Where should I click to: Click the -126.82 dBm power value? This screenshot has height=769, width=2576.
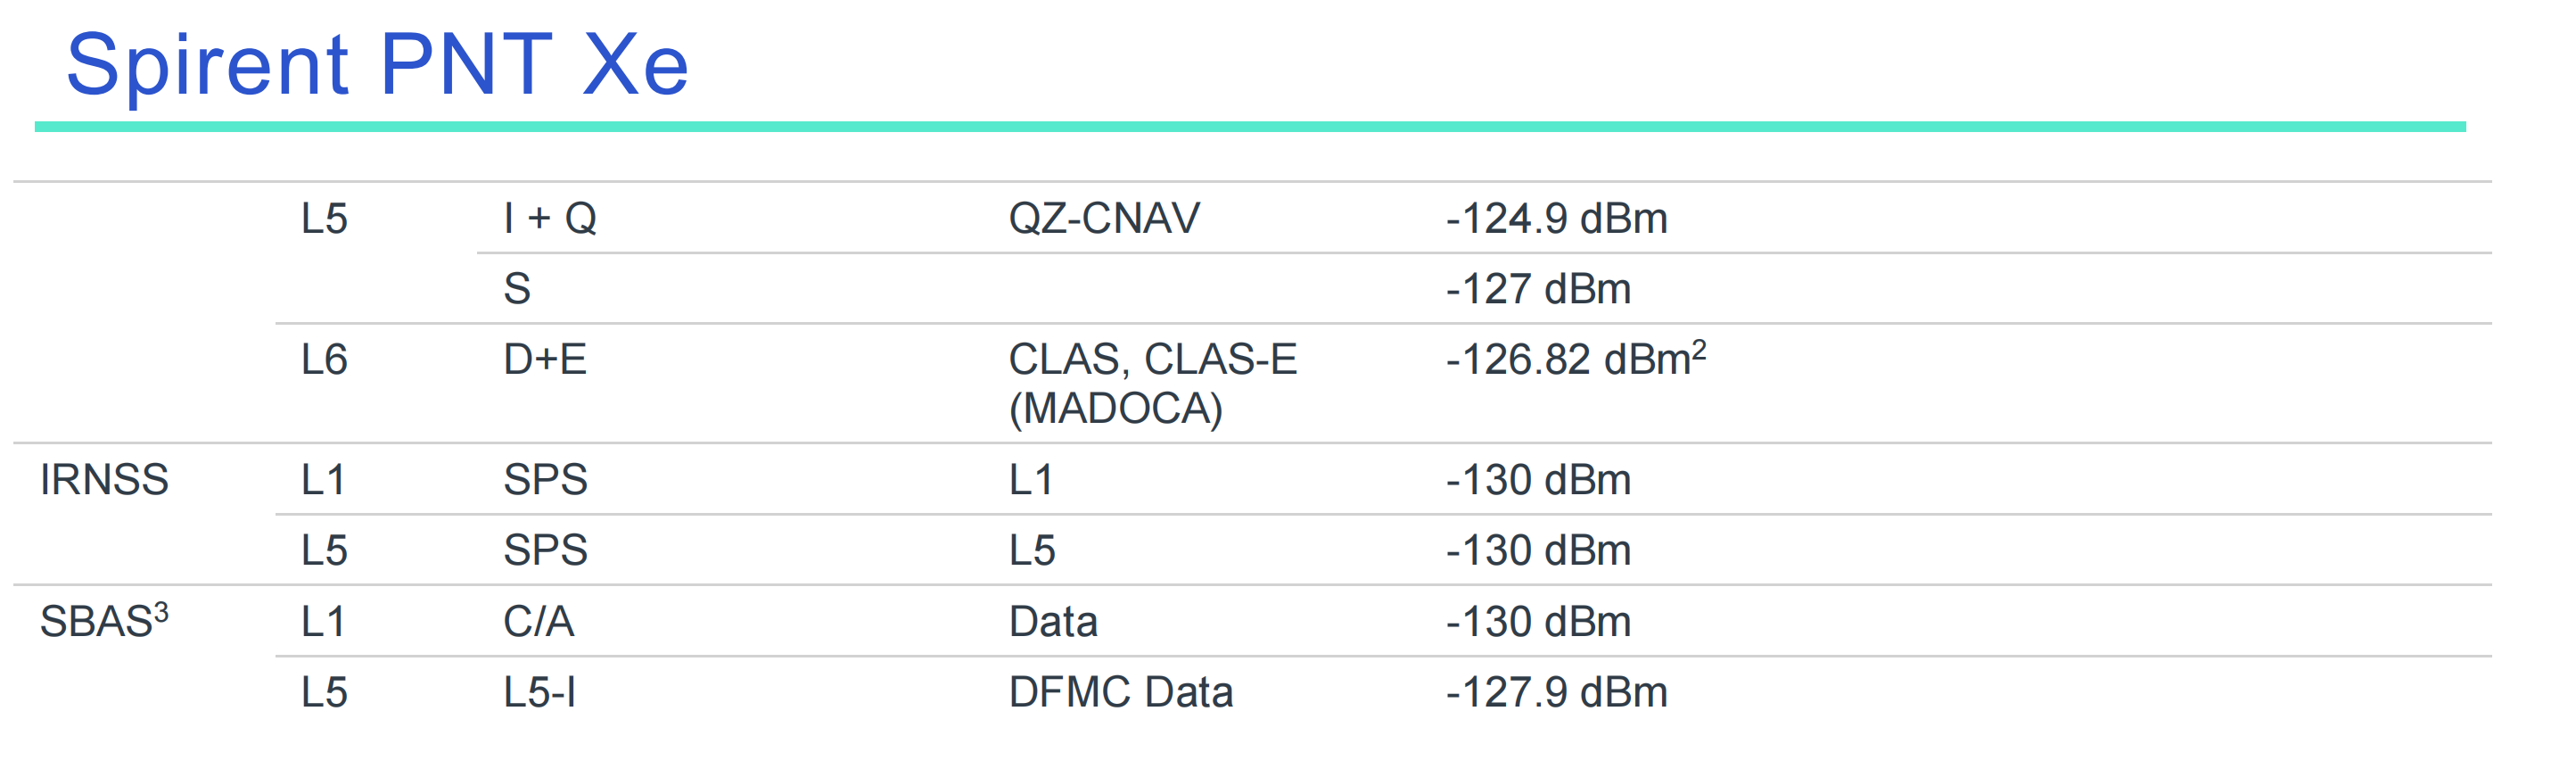1567,360
